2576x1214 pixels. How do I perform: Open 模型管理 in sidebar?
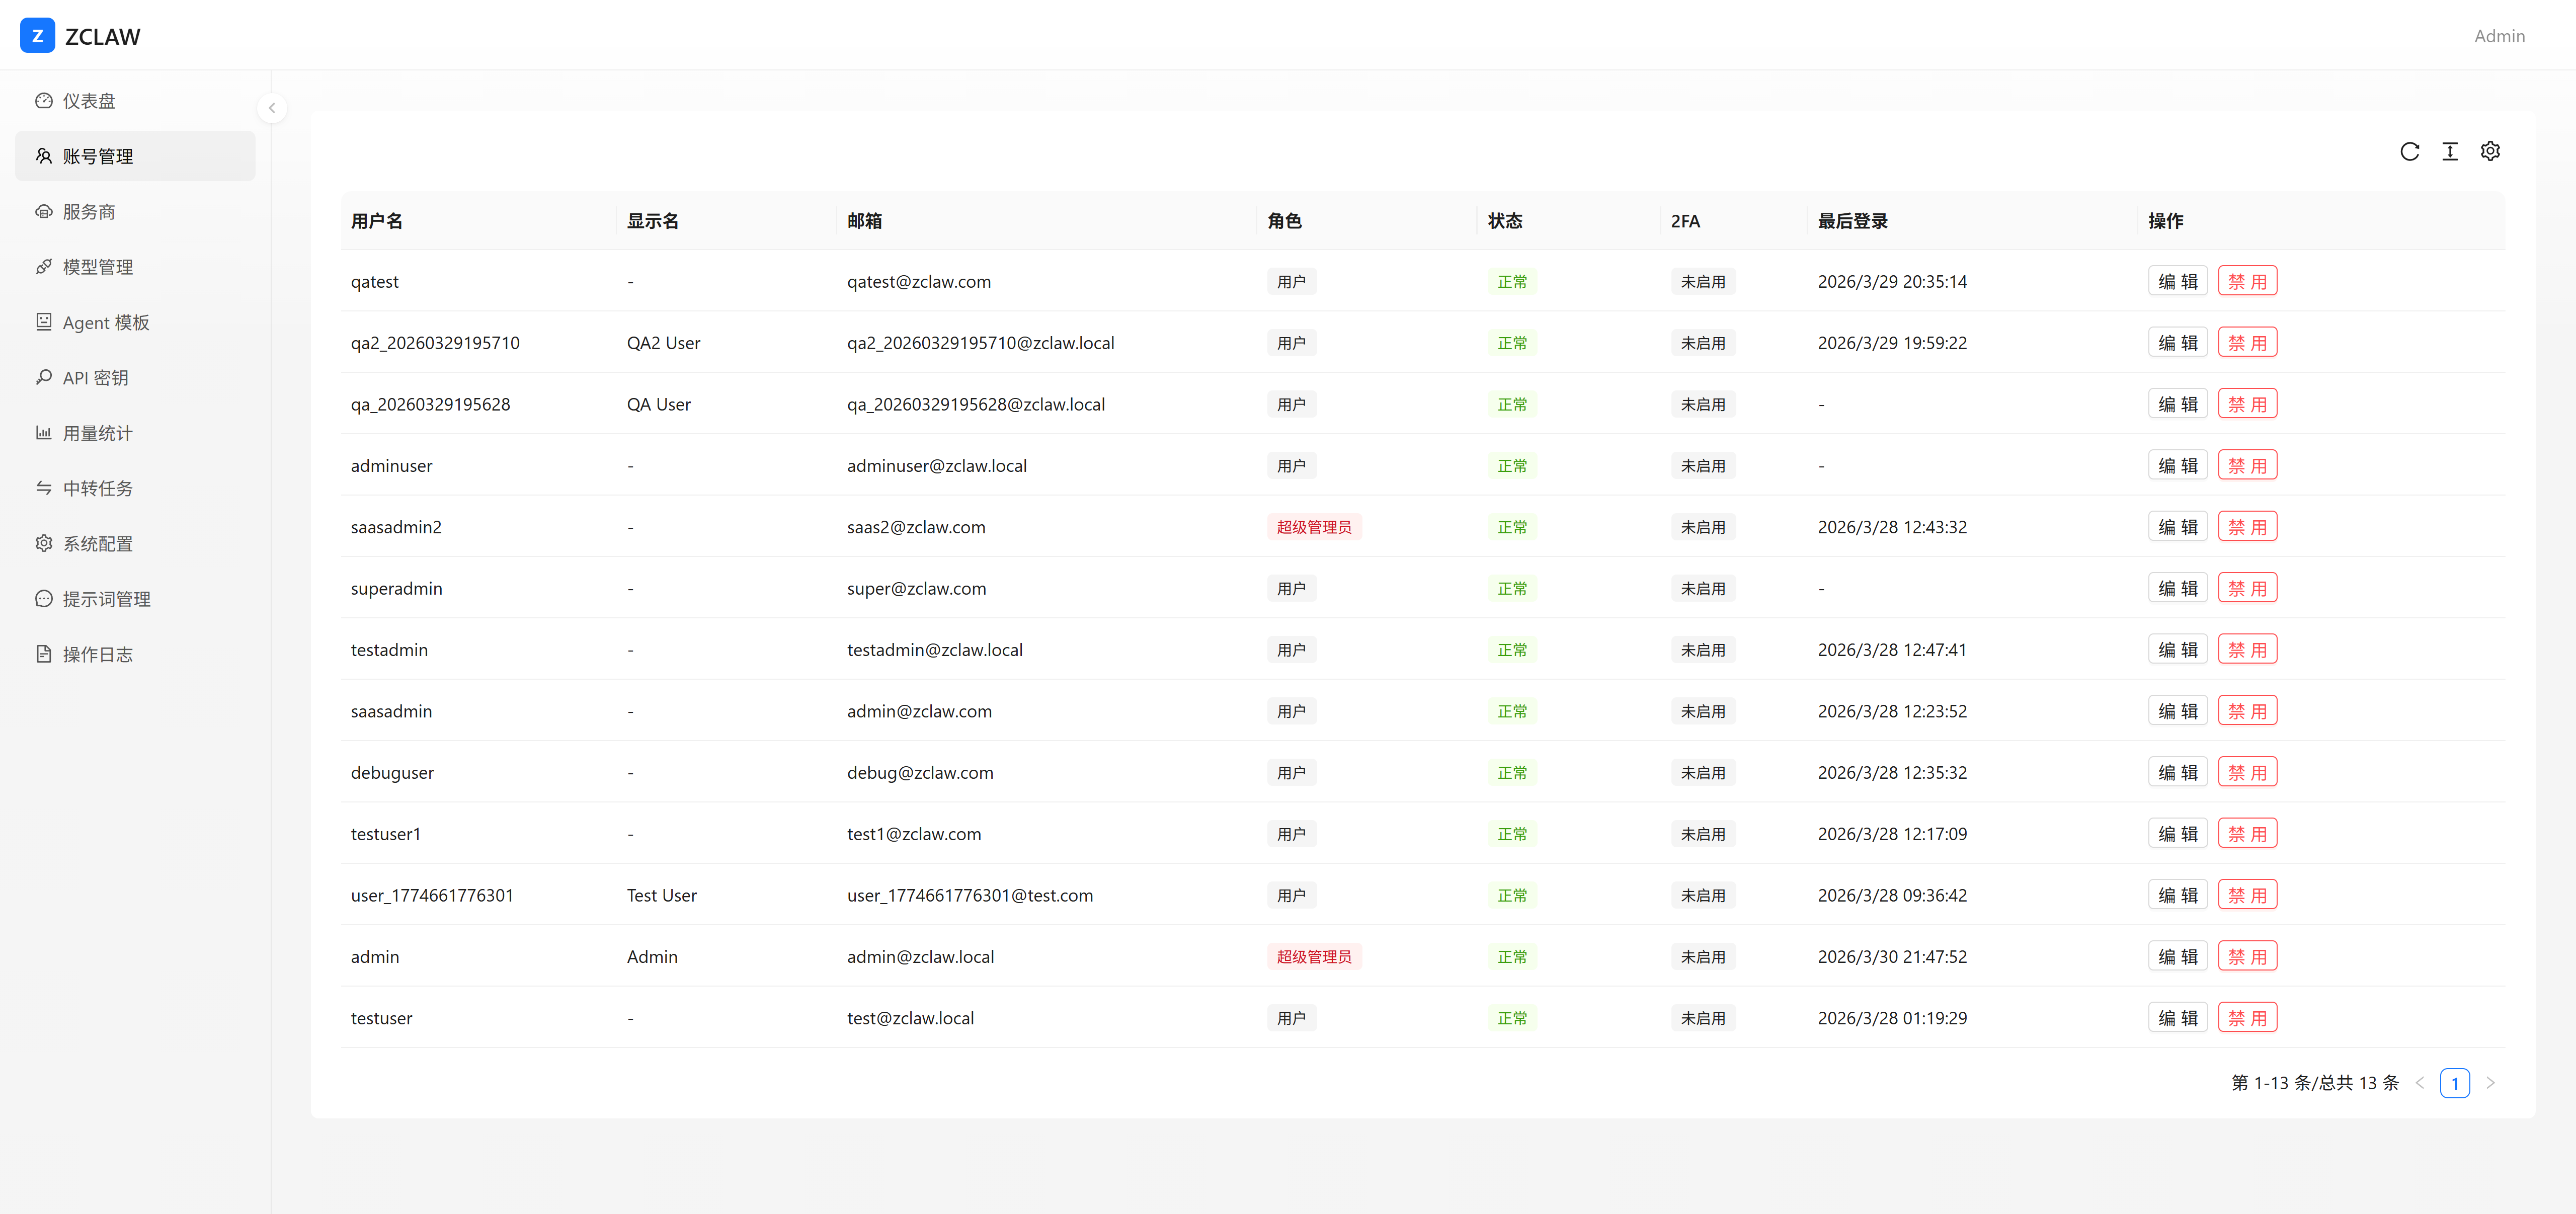click(97, 267)
